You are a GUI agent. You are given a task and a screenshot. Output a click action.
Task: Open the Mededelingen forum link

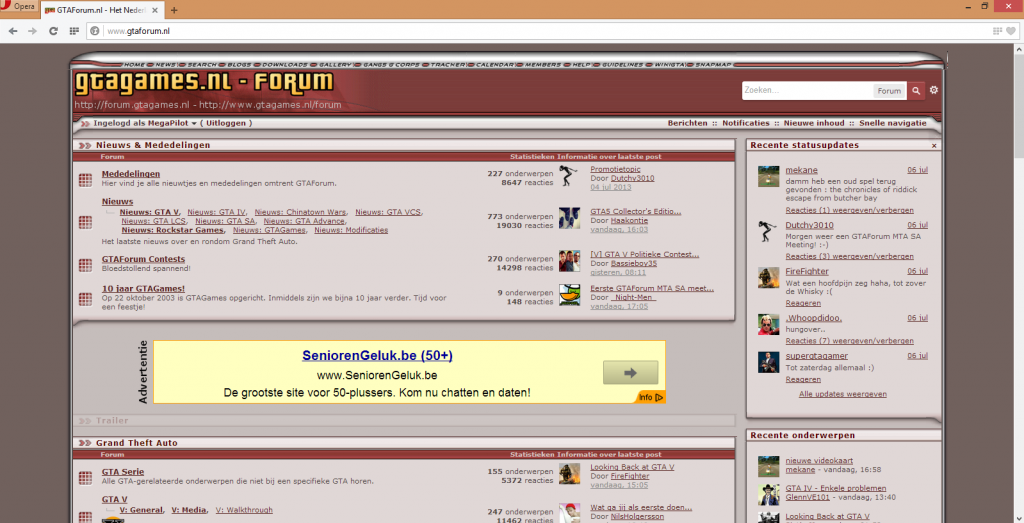(x=131, y=174)
